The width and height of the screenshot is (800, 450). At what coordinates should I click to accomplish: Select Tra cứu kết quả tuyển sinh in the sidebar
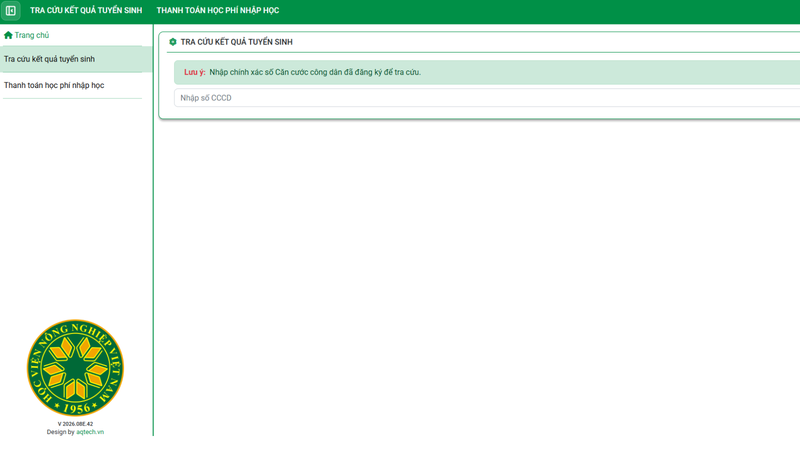tap(76, 59)
